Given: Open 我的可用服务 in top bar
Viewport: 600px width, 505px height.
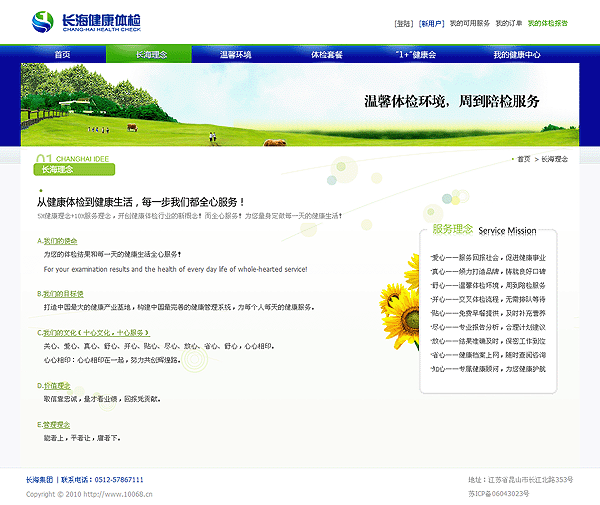Looking at the screenshot, I should click(x=469, y=23).
